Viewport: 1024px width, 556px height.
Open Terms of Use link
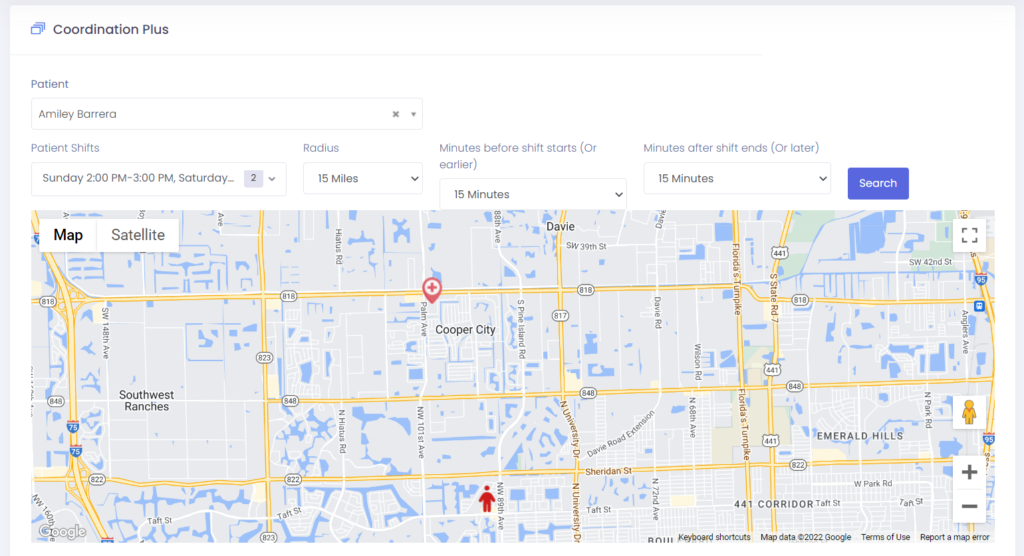[x=885, y=537]
